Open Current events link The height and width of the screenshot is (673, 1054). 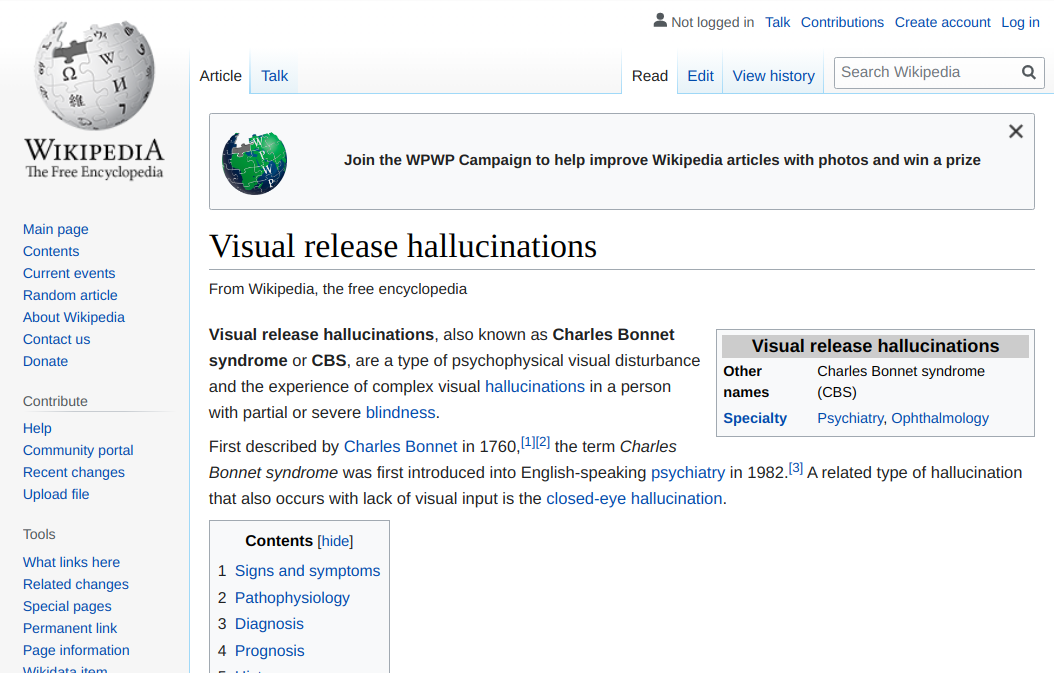69,274
